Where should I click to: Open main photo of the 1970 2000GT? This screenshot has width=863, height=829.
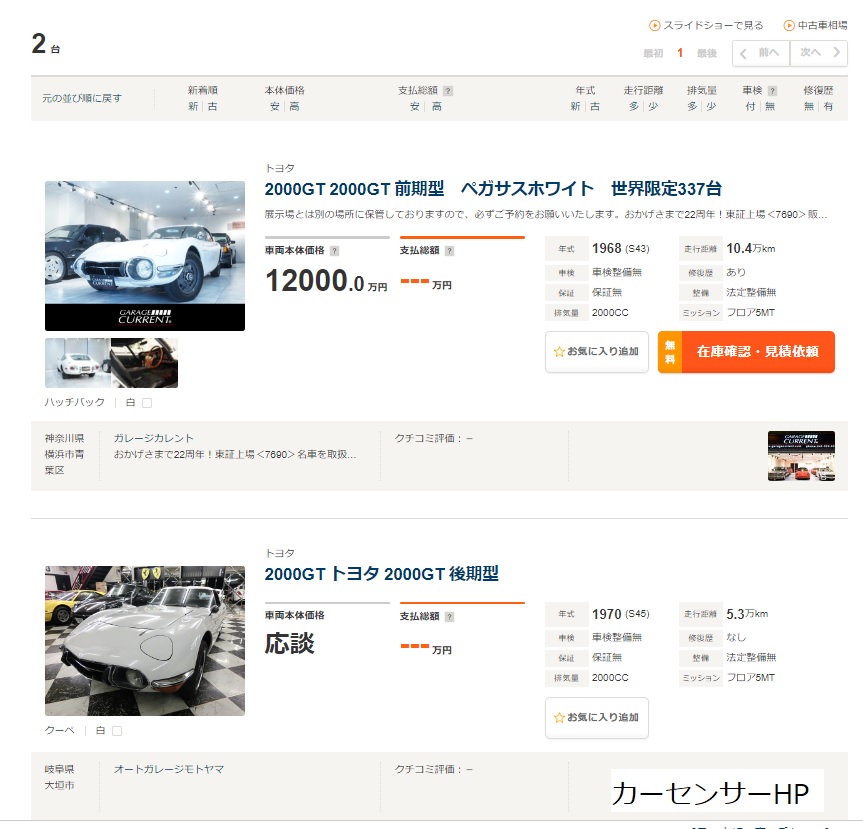tap(145, 641)
